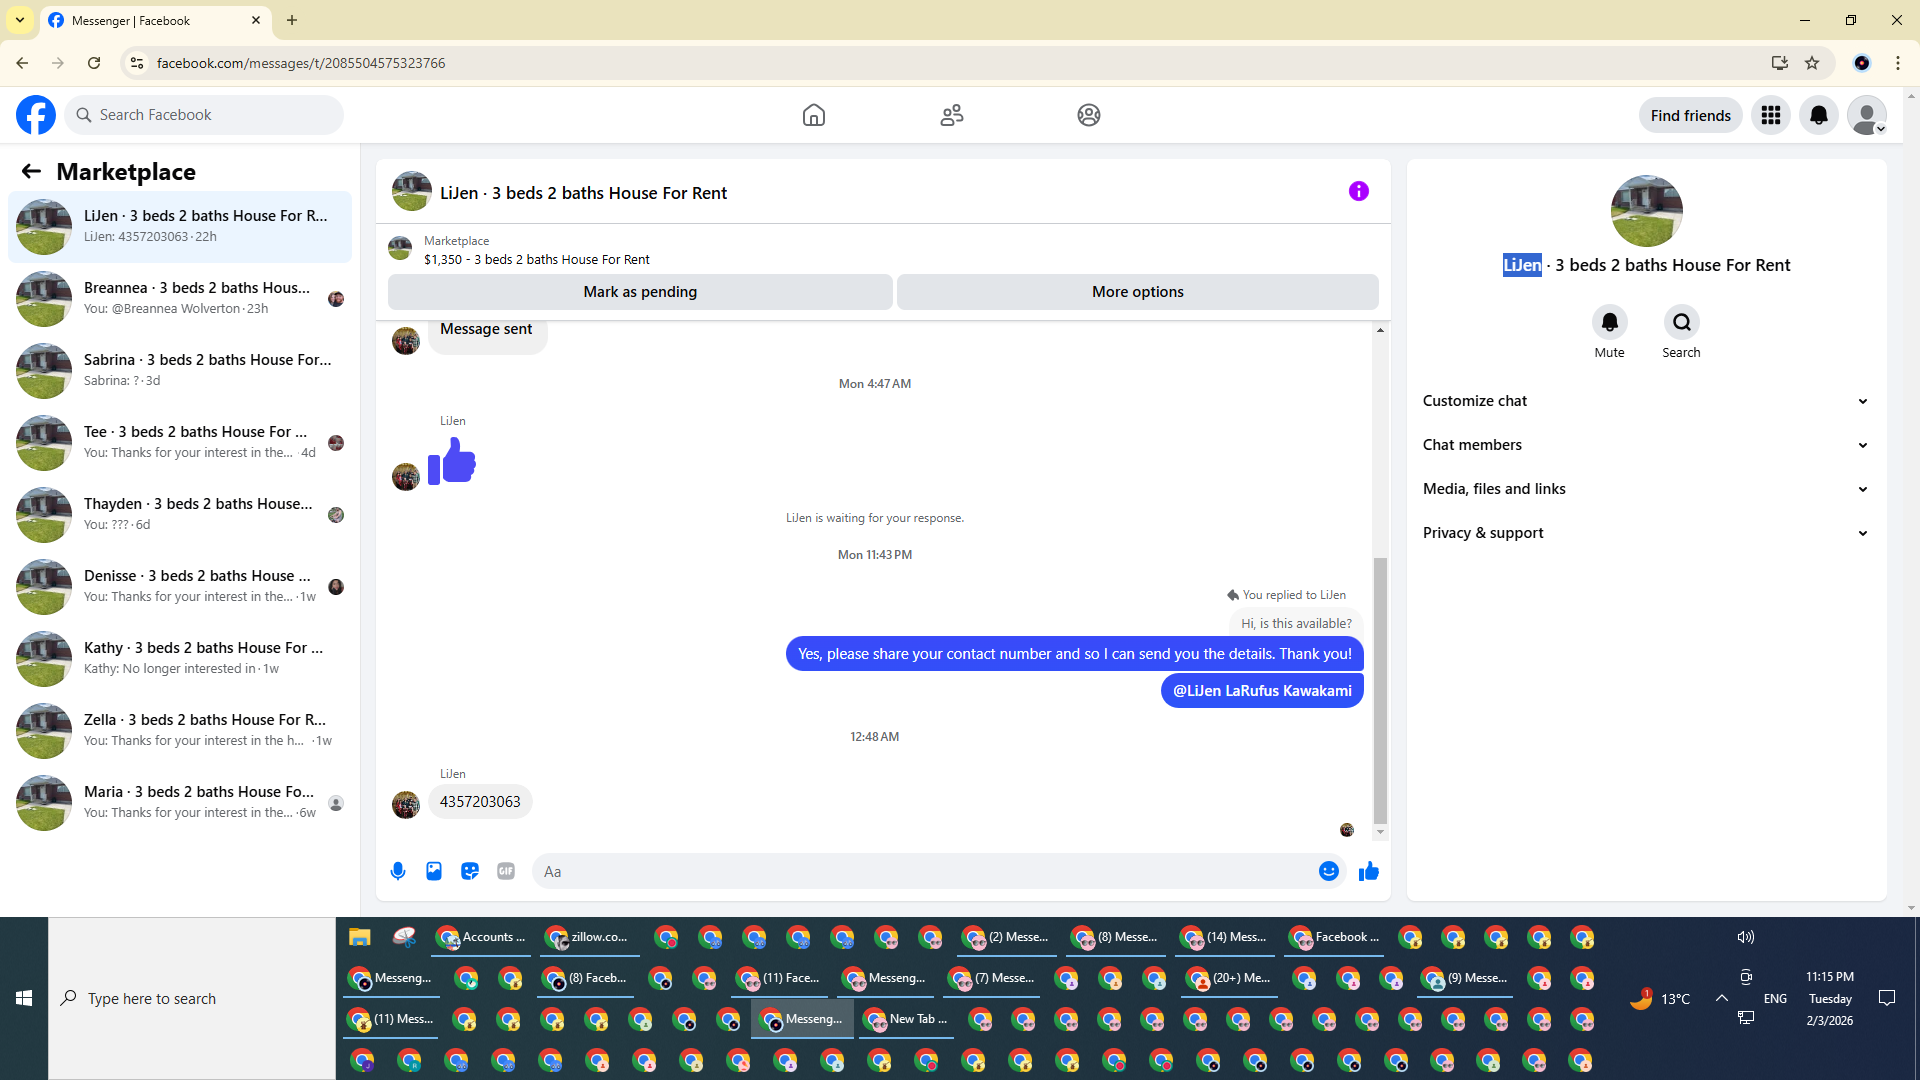Expand Chat members section
Image resolution: width=1920 pixels, height=1080 pixels.
[x=1645, y=445]
